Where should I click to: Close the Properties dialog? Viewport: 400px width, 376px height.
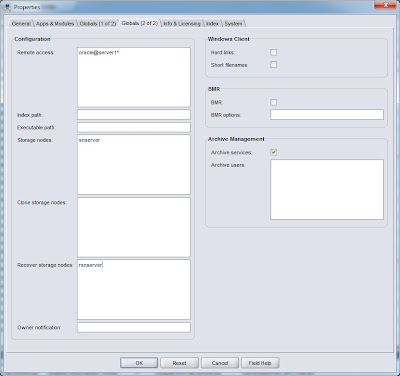385,5
